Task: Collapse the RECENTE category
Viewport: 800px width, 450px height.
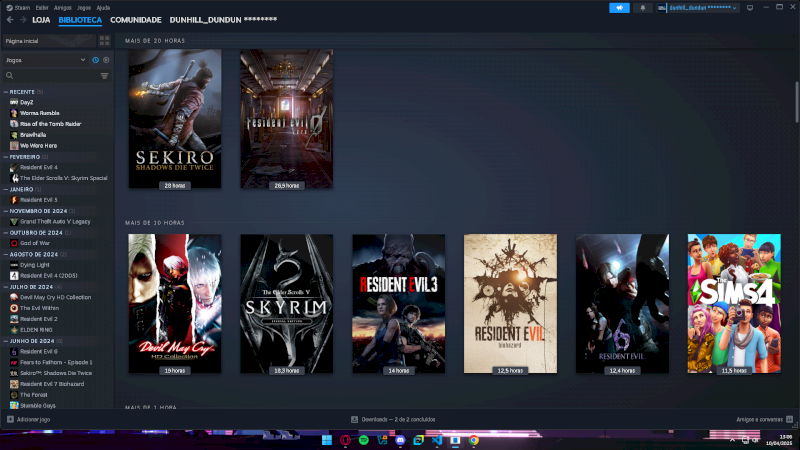Action: click(5, 91)
